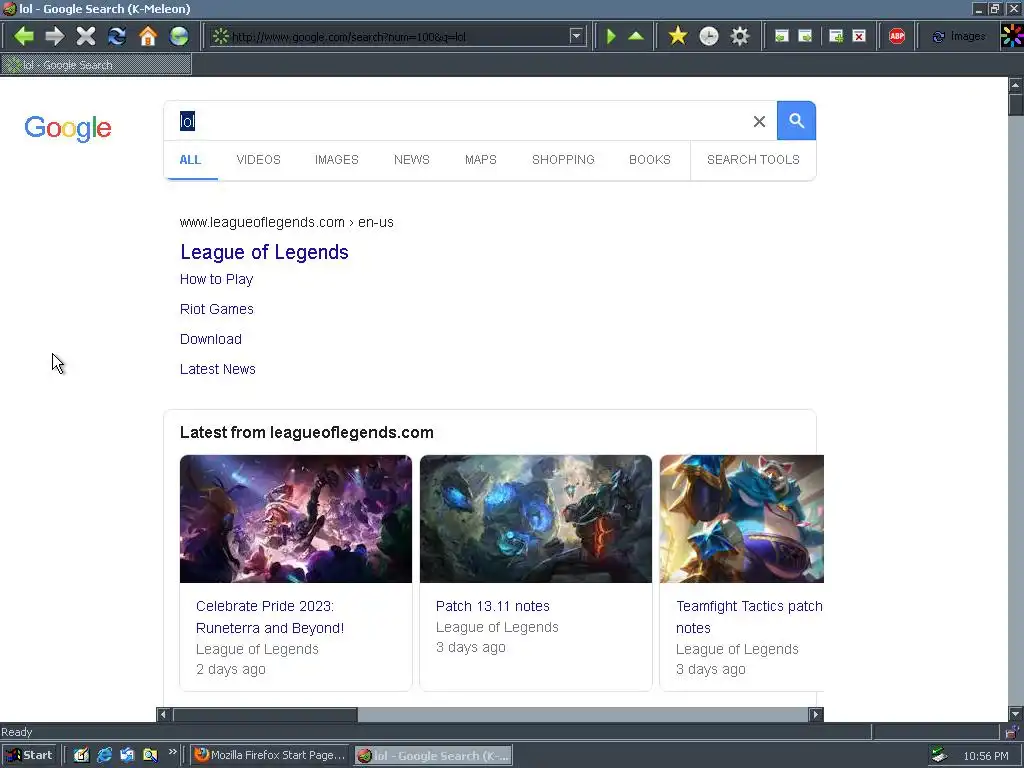Open 'Celebrate Pride 2023: Runeterra and Beyond!' link
This screenshot has width=1024, height=768.
pyautogui.click(x=270, y=617)
